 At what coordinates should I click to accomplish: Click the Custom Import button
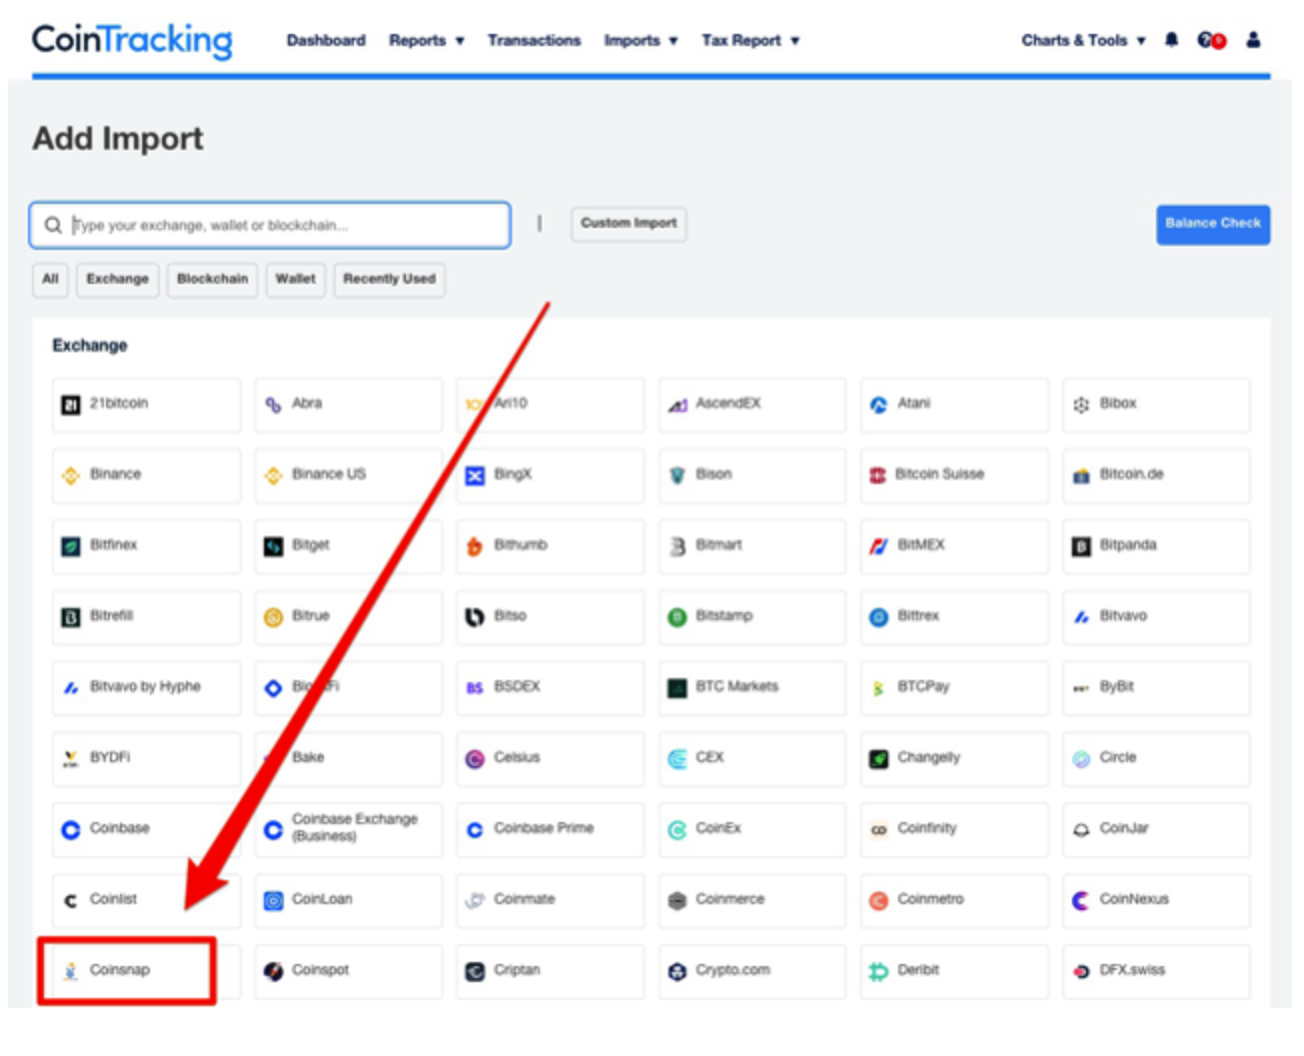628,223
